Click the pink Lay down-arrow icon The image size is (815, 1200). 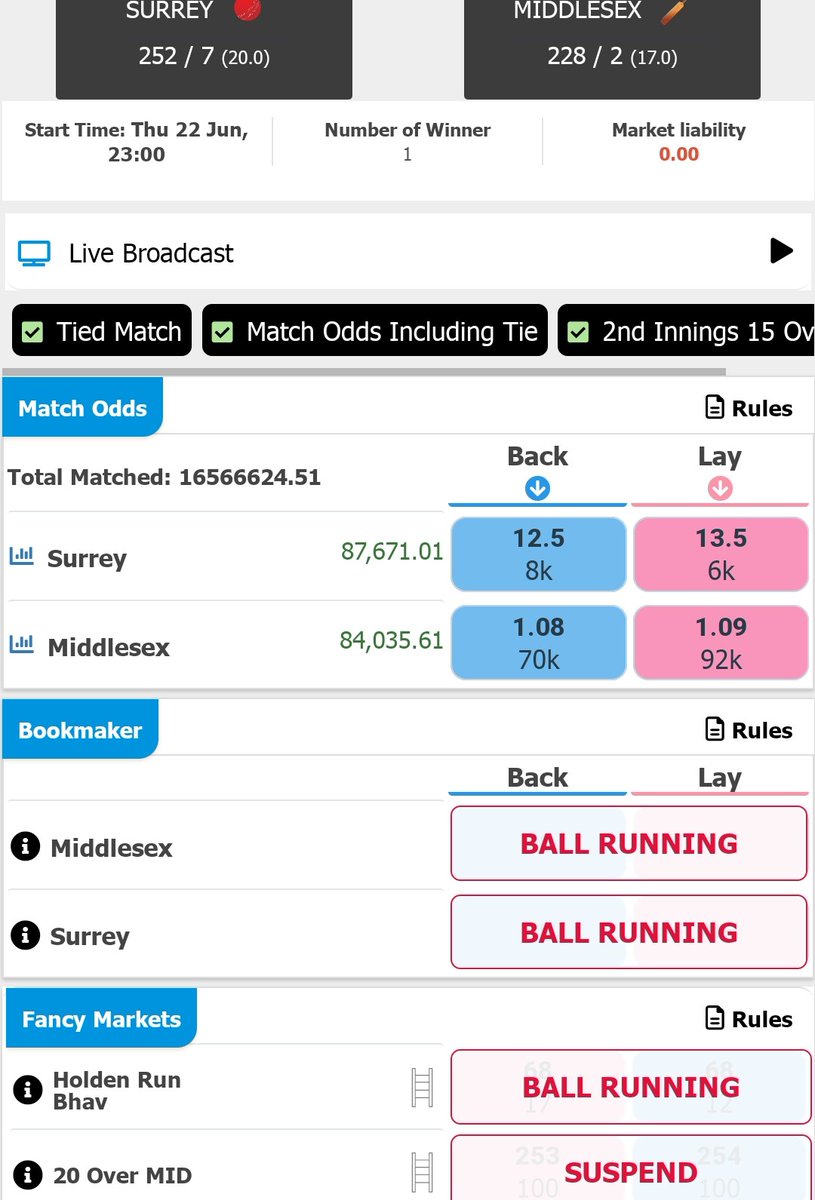pos(720,489)
